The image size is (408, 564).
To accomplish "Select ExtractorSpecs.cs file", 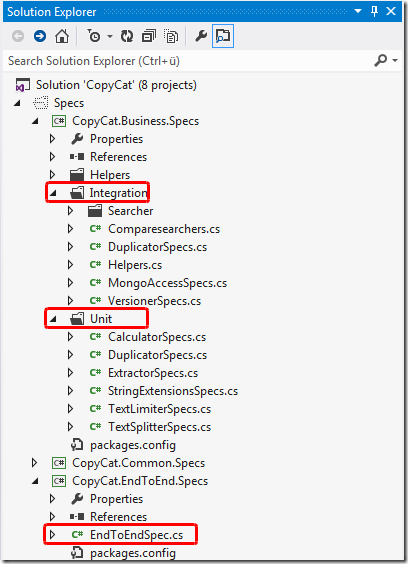I will click(153, 373).
